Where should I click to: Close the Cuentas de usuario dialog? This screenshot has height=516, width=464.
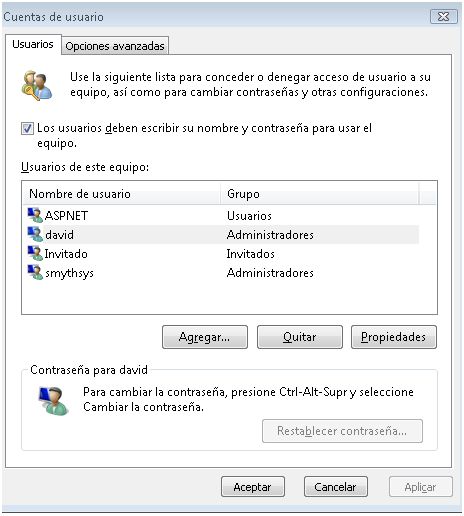click(x=443, y=16)
